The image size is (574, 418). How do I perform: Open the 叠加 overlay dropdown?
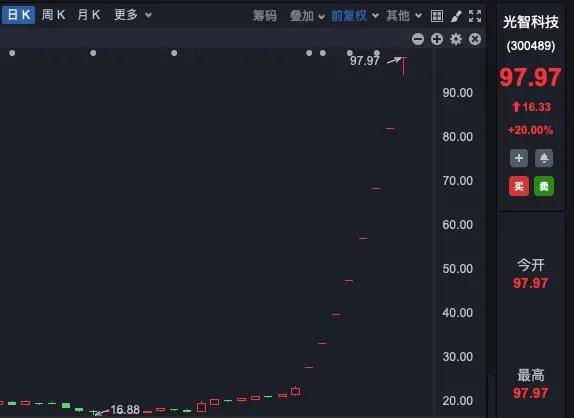[307, 16]
